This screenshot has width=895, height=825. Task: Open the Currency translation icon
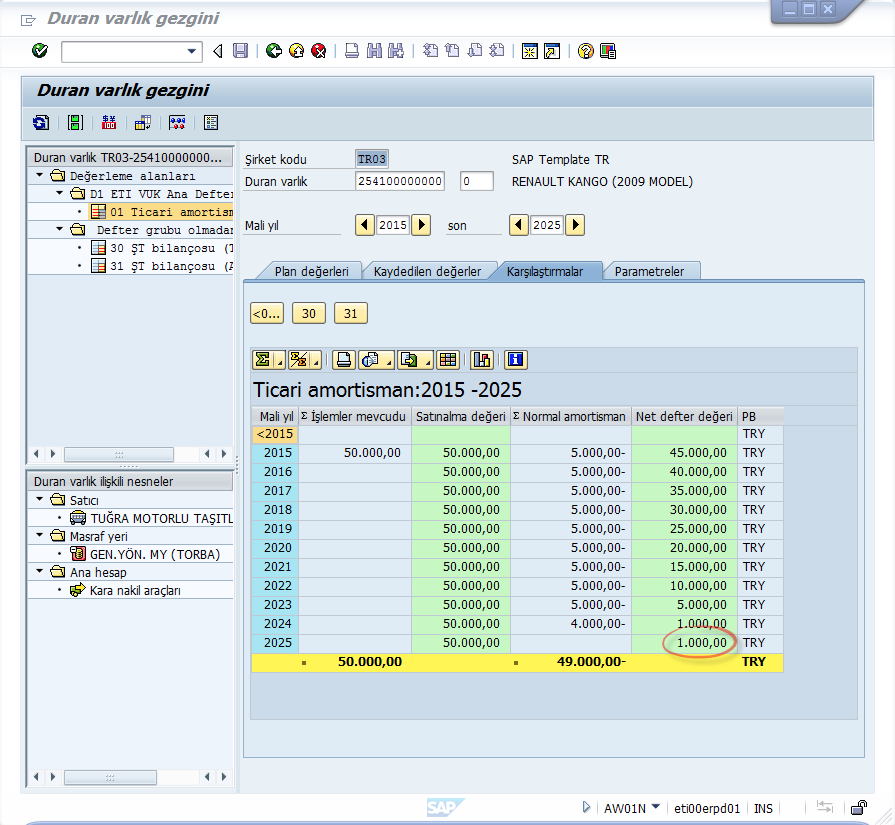click(108, 122)
